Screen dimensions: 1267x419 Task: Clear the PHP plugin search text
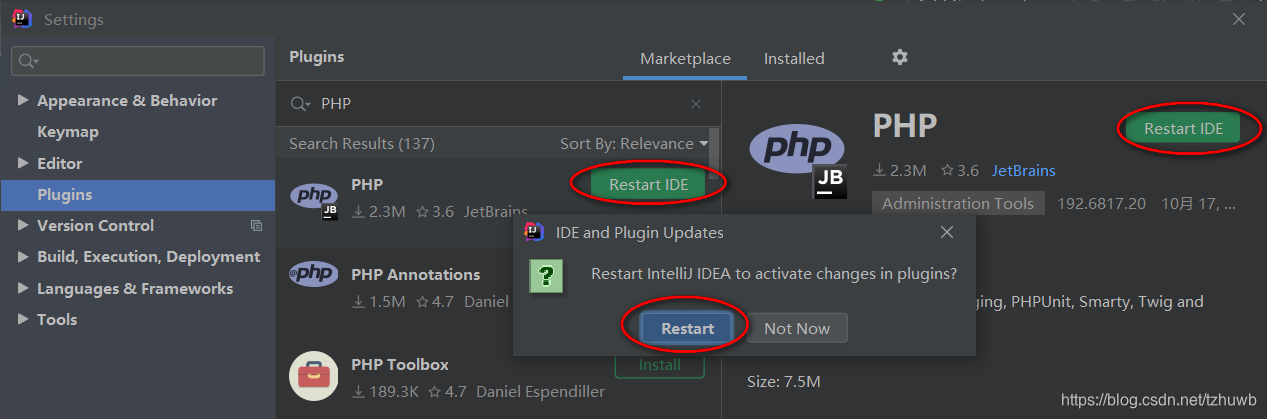(696, 104)
